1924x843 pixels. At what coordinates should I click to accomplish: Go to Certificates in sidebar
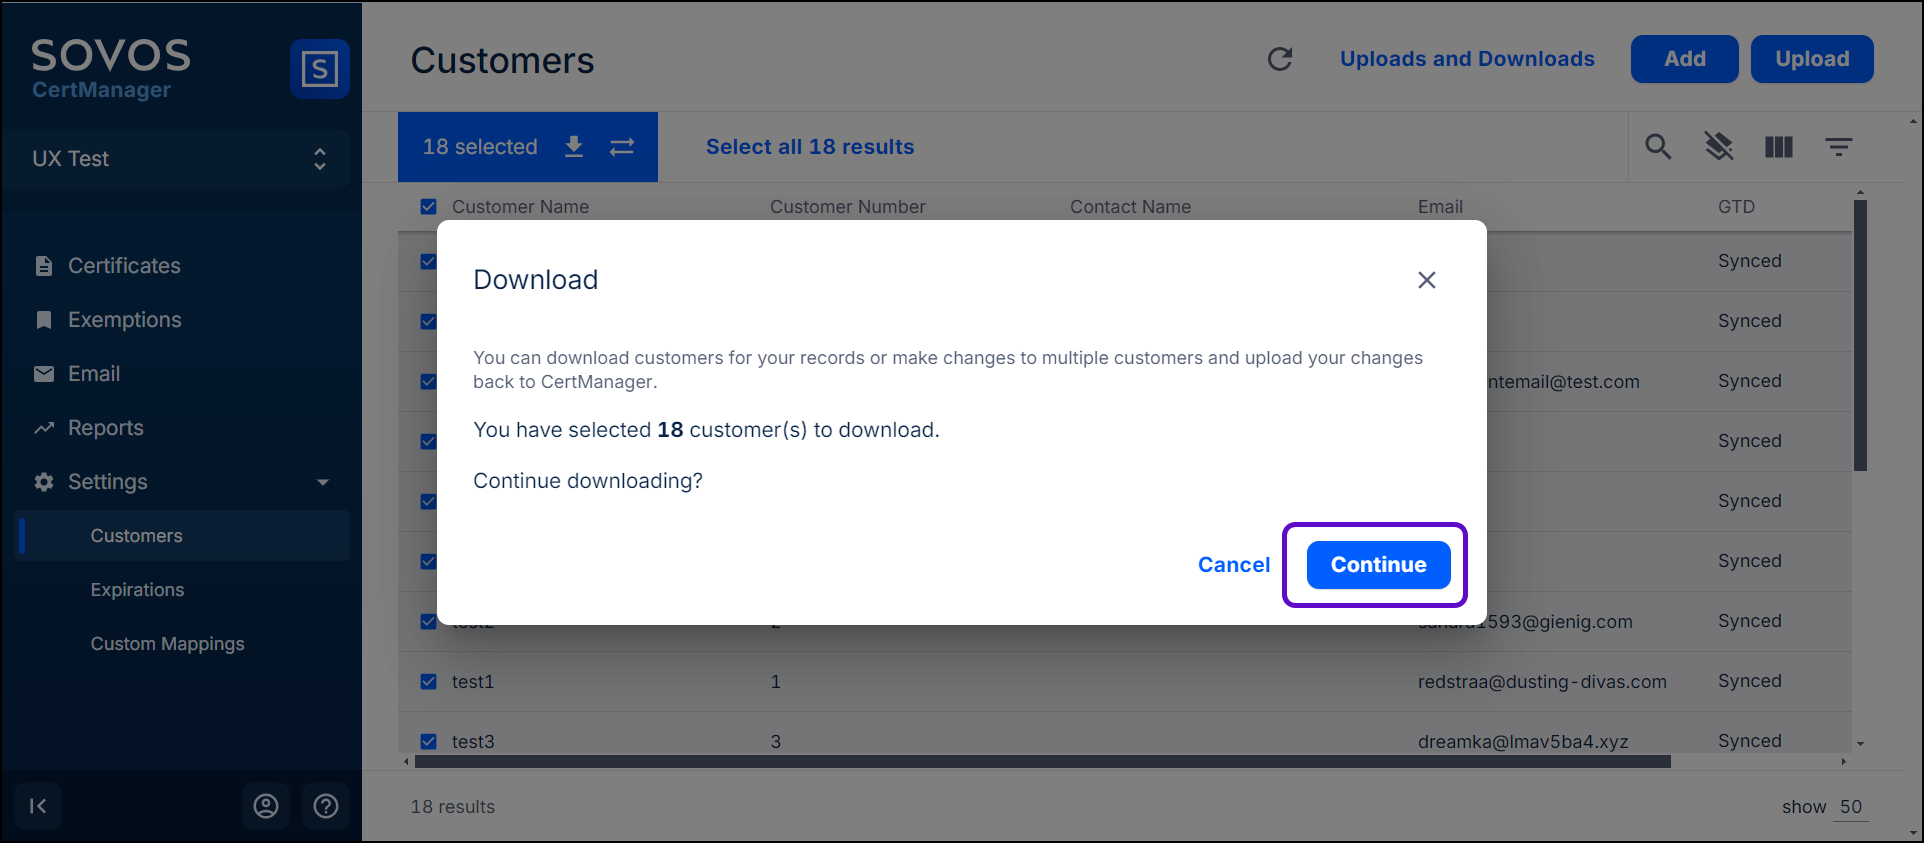click(x=124, y=266)
